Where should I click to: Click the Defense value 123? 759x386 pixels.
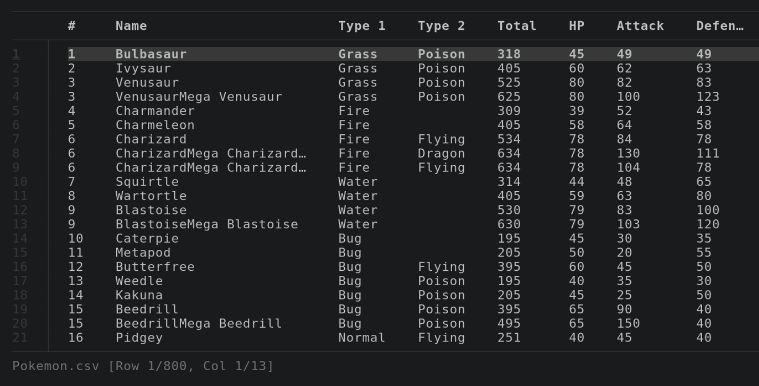coord(708,96)
